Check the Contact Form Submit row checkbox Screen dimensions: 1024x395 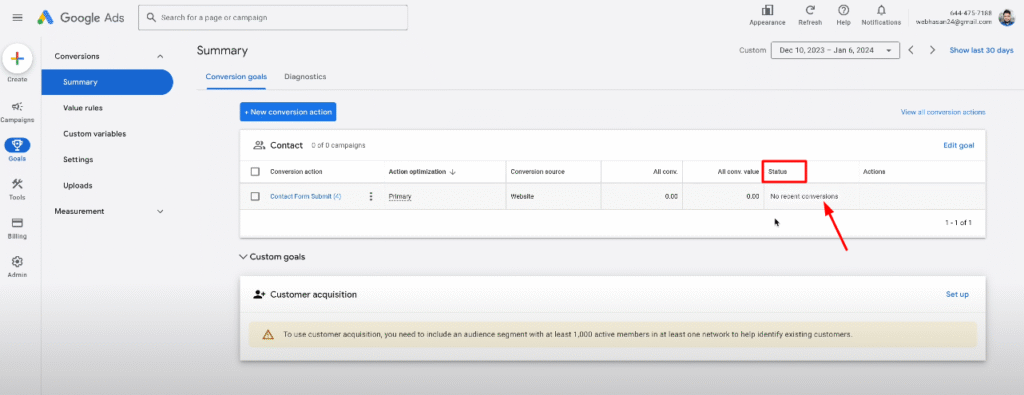tap(255, 196)
